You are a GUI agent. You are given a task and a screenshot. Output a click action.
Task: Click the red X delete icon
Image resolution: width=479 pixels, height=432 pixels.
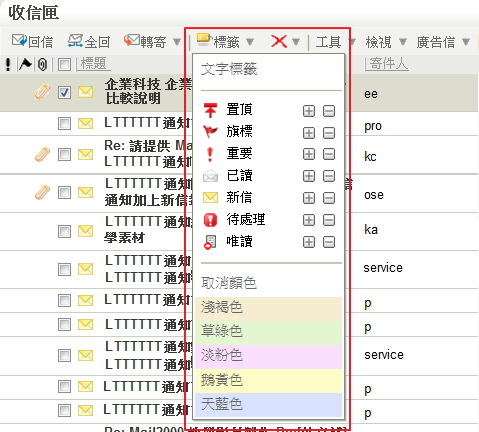[279, 42]
